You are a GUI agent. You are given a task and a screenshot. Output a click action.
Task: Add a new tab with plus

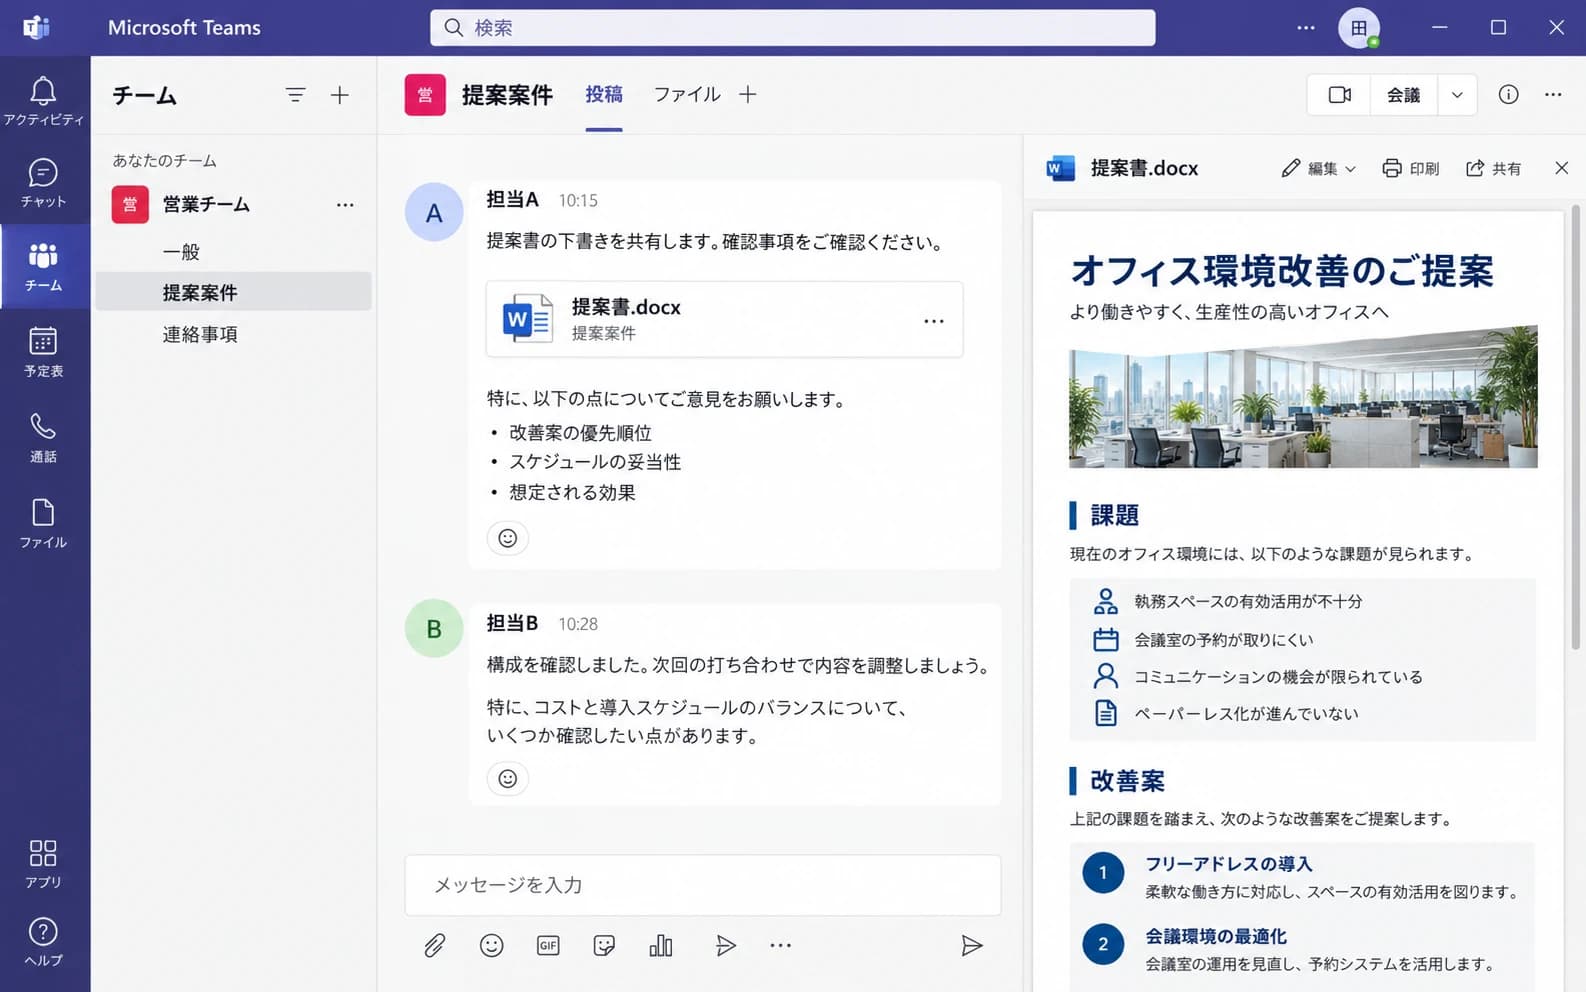point(748,95)
